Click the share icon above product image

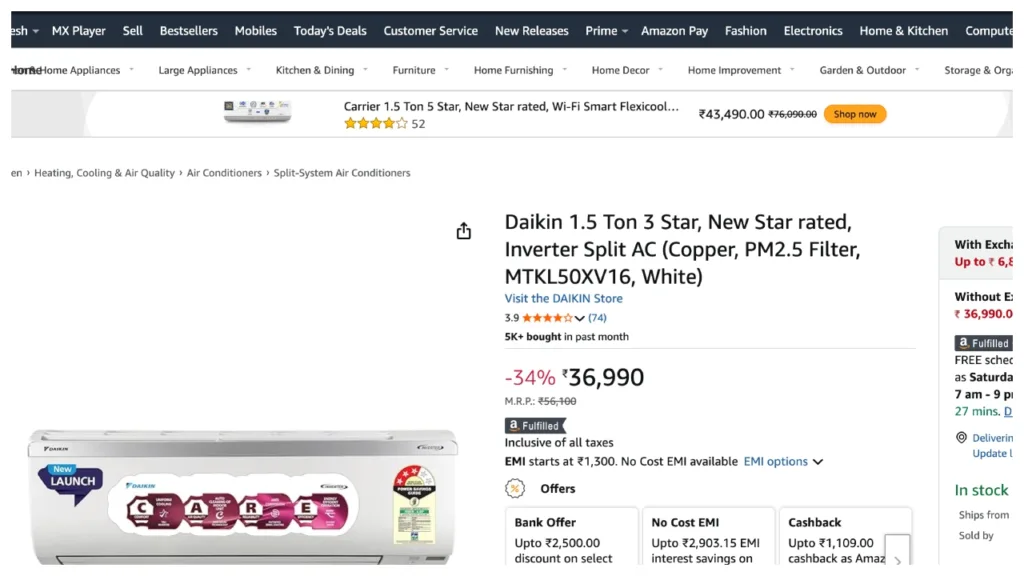(463, 231)
